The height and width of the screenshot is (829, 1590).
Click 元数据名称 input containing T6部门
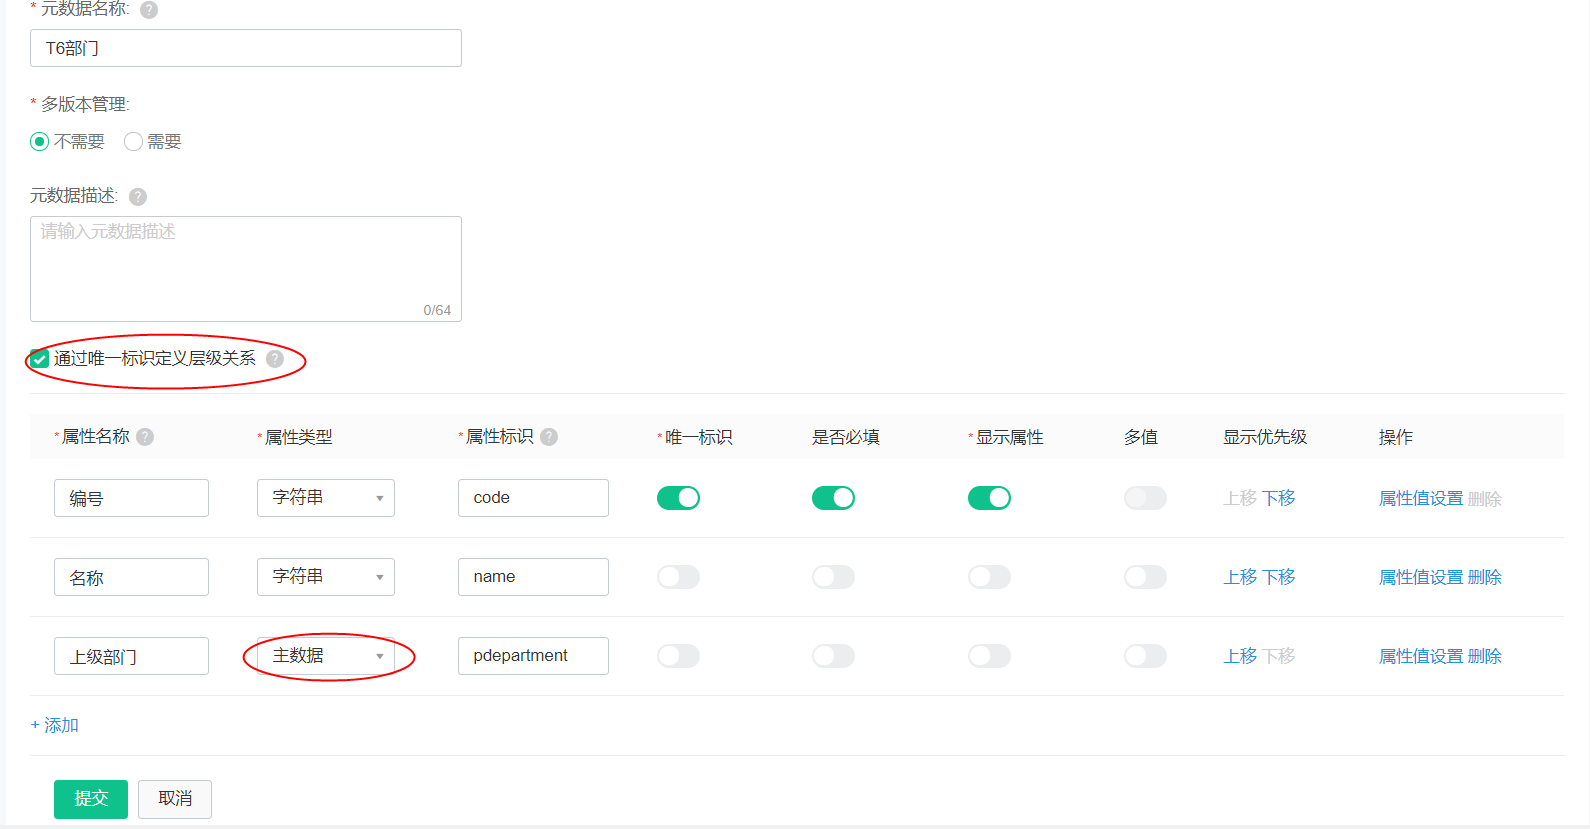(x=246, y=48)
